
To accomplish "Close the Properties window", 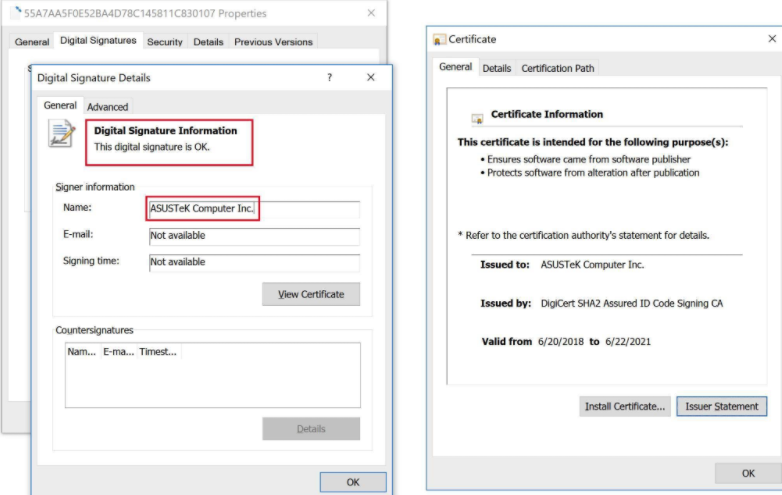I will pyautogui.click(x=371, y=13).
